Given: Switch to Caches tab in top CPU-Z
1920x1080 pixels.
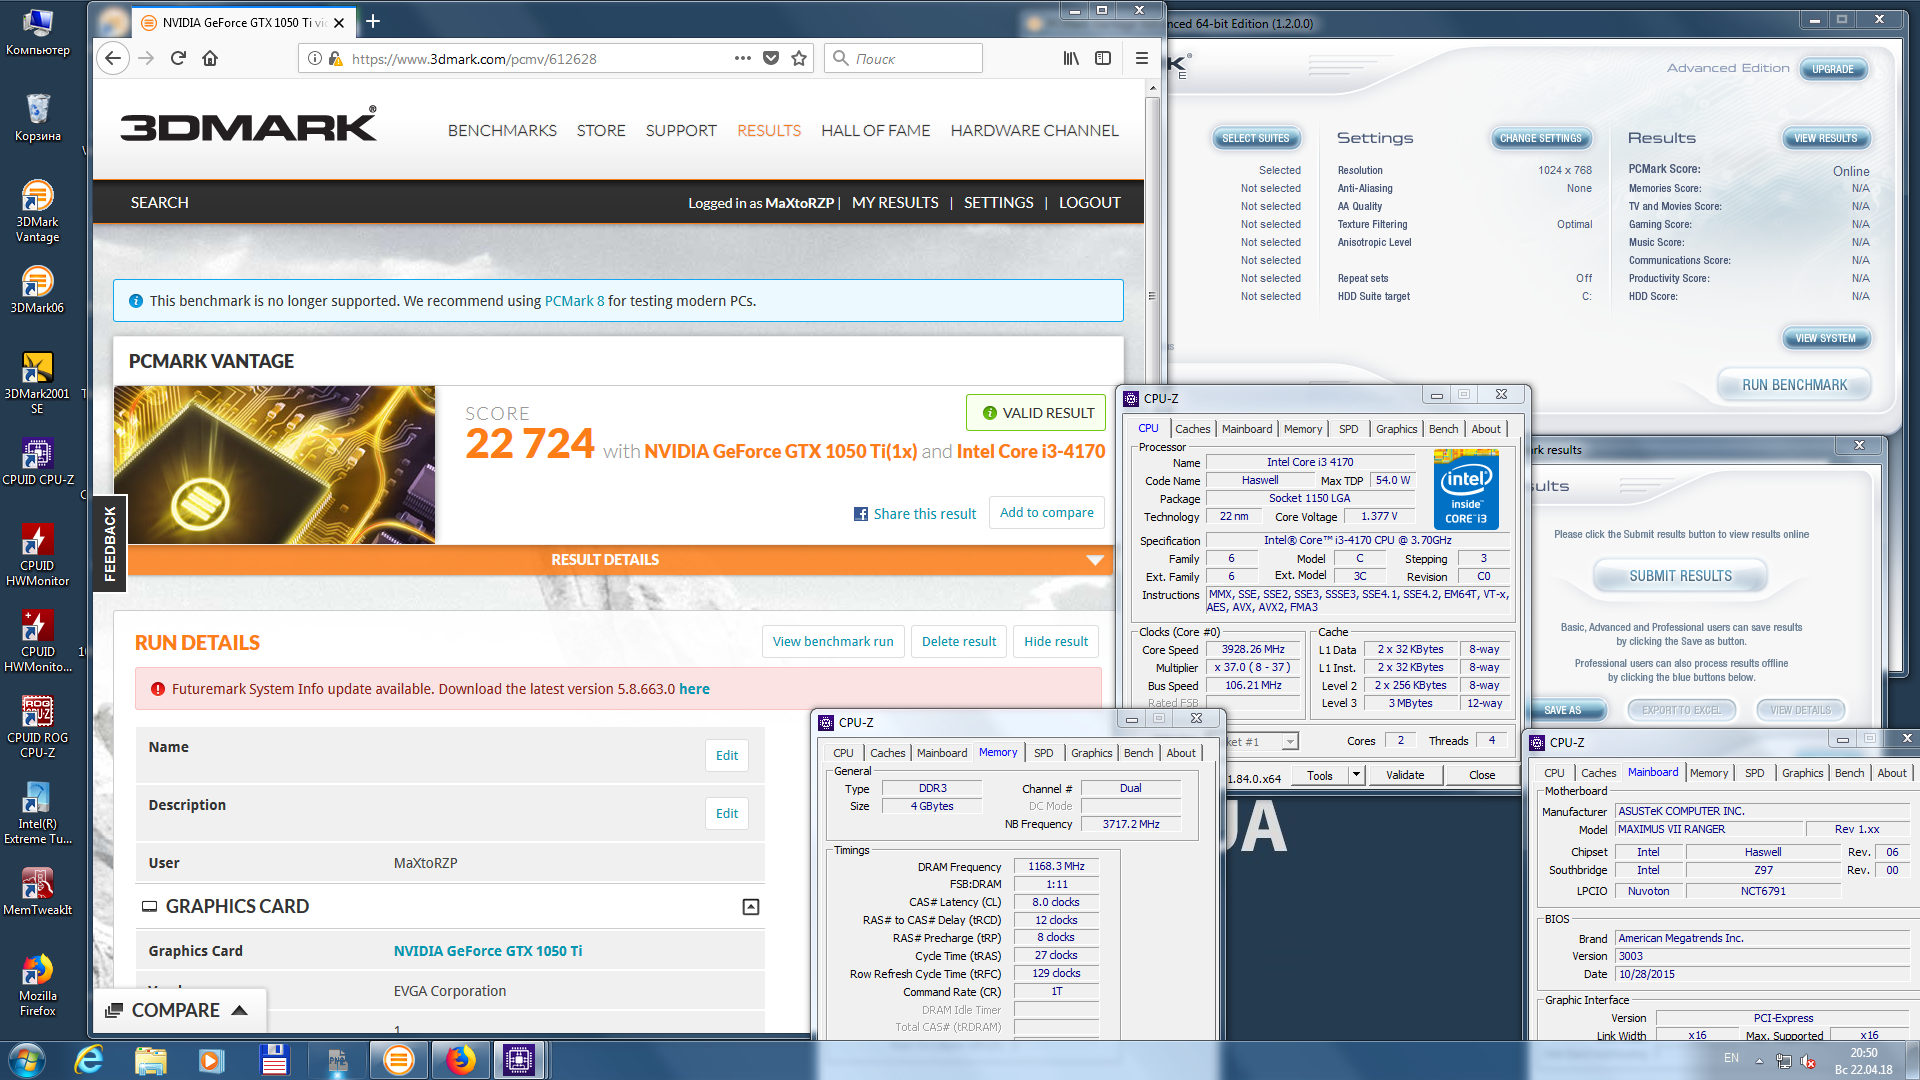Looking at the screenshot, I should [x=1192, y=429].
